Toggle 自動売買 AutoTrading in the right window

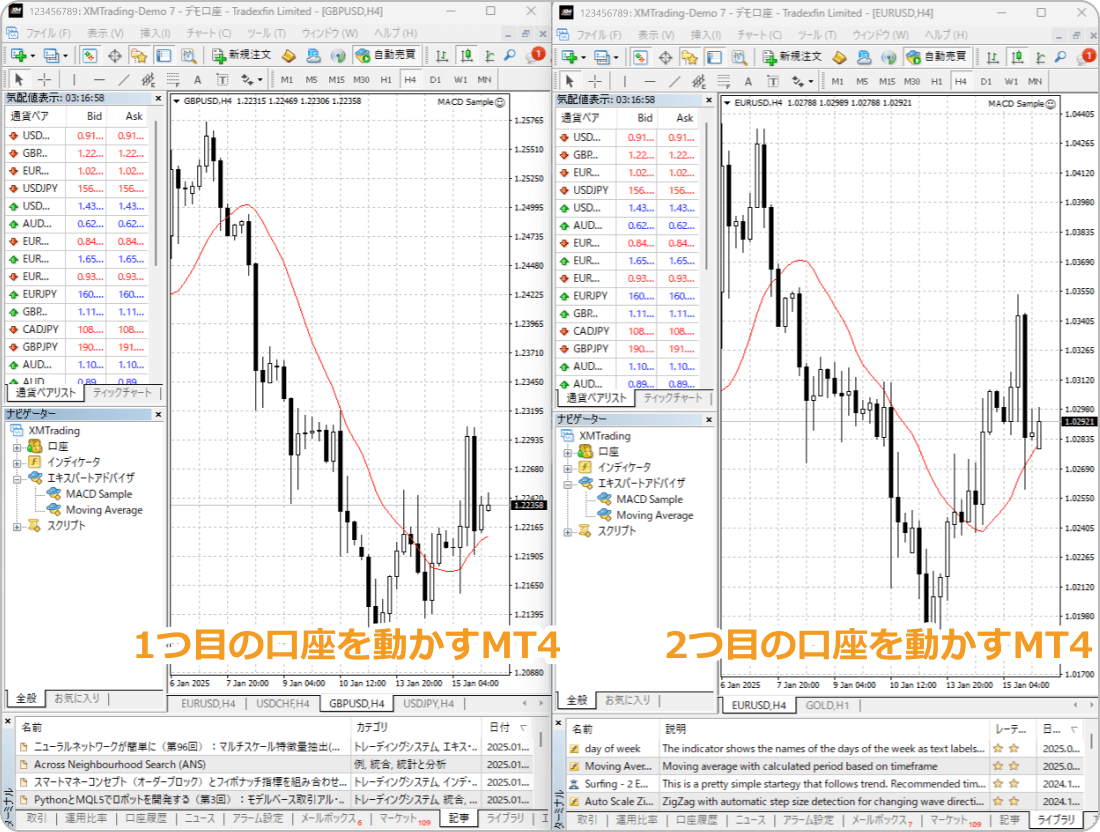coord(937,57)
